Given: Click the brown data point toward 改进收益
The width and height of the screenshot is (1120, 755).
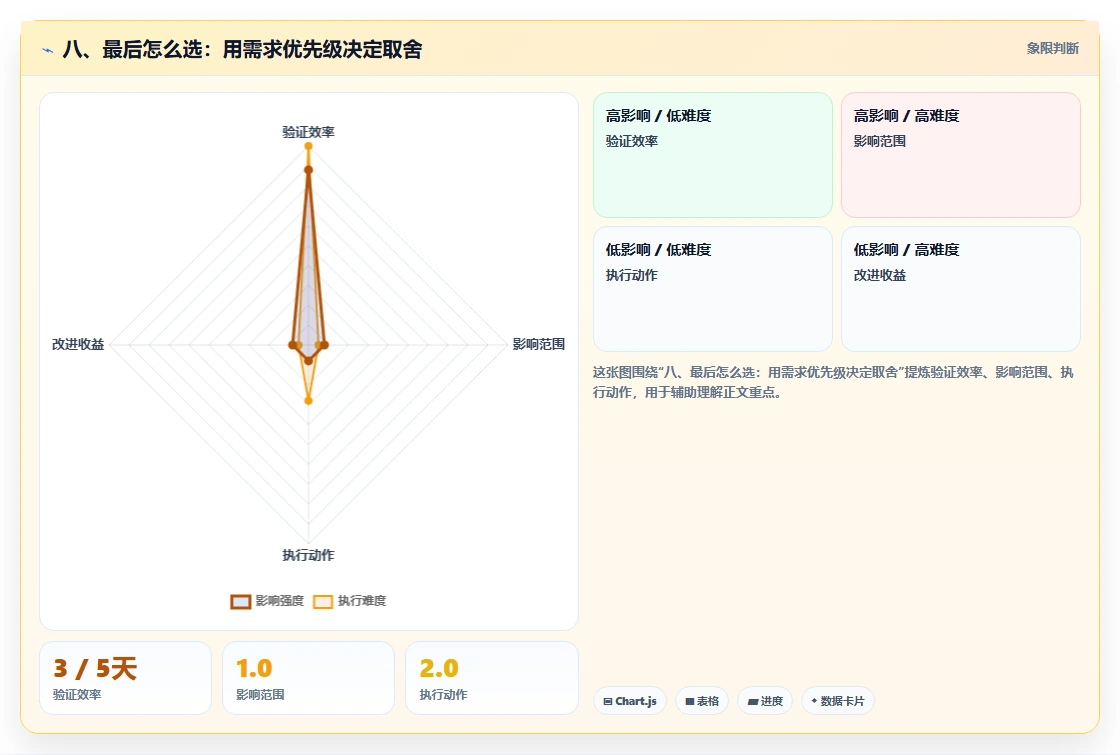Looking at the screenshot, I should coord(292,345).
